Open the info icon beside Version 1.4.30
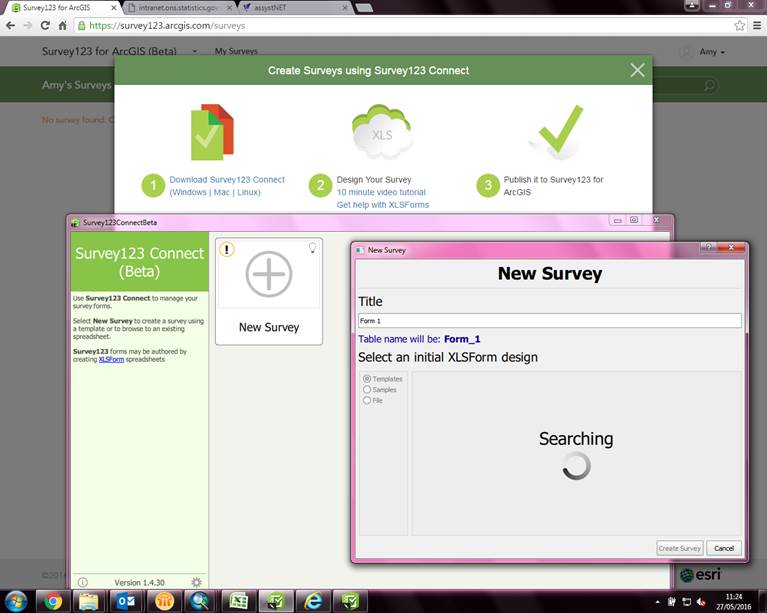The width and height of the screenshot is (767, 613). [x=83, y=582]
